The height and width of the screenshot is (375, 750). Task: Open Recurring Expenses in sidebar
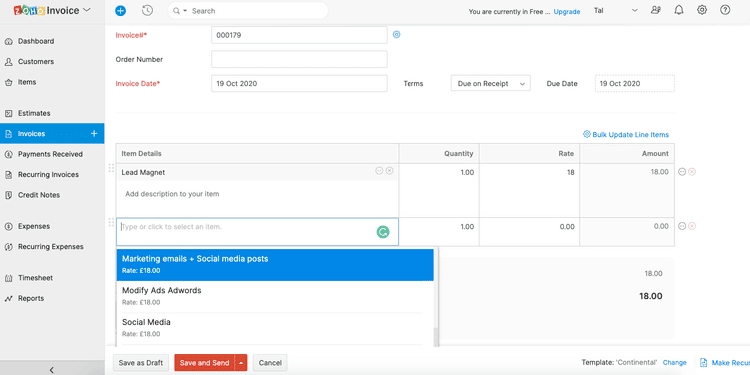tap(52, 247)
